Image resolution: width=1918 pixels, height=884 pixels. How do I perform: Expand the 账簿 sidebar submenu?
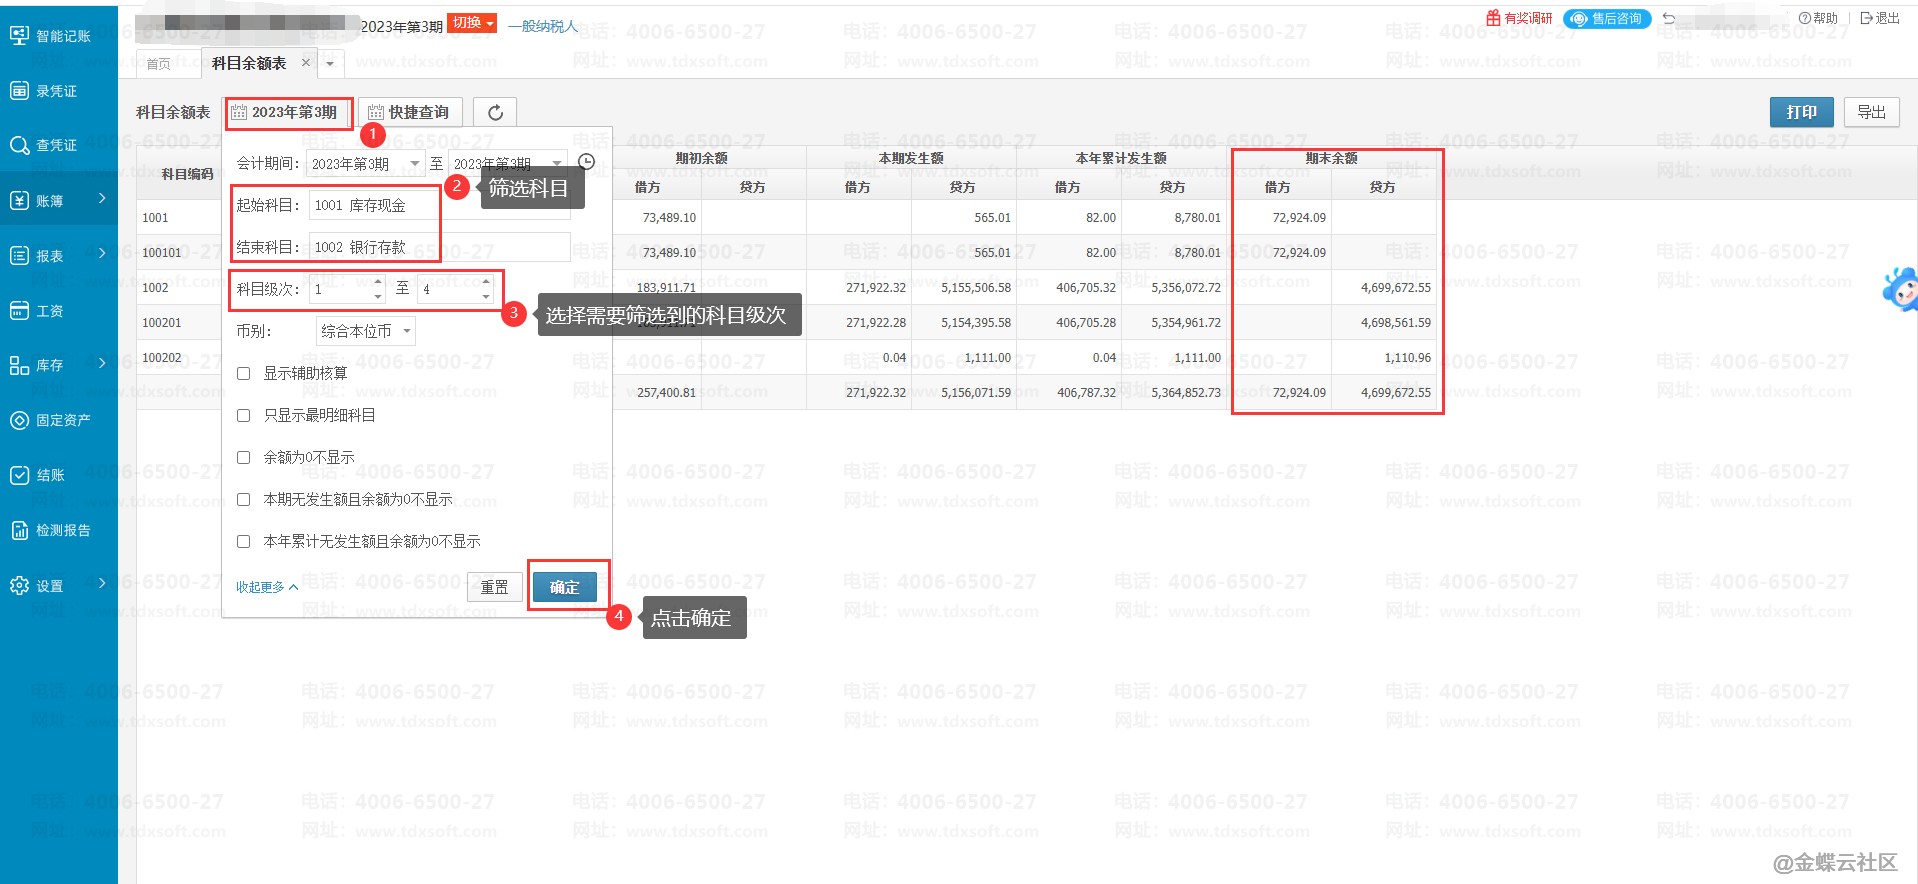(x=58, y=201)
